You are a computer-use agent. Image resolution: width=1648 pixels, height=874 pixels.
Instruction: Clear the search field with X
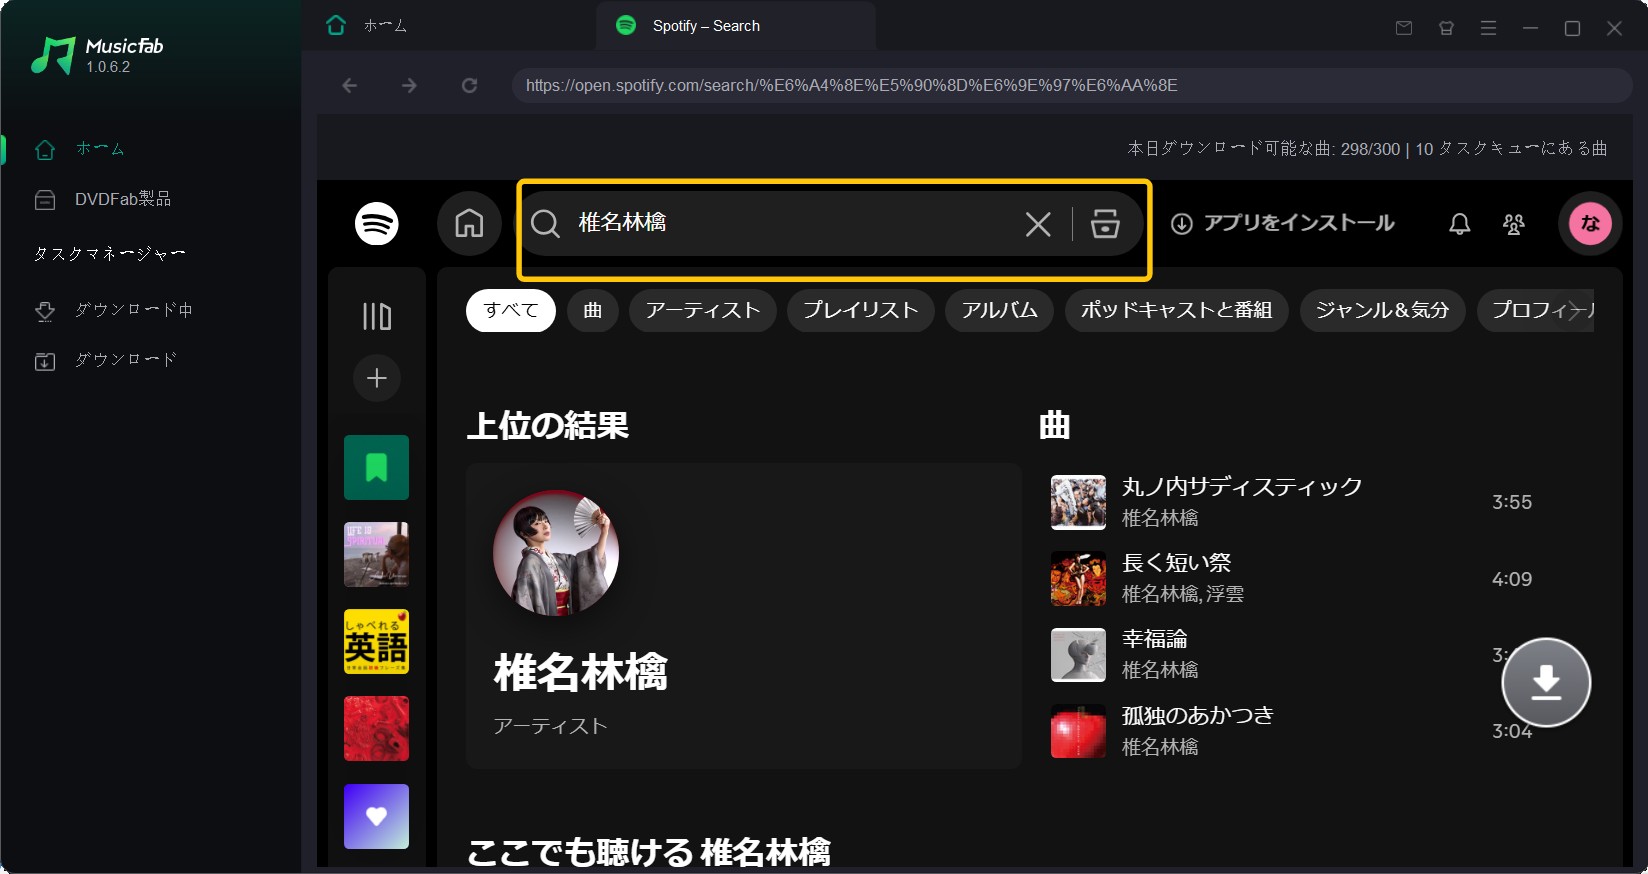1038,224
